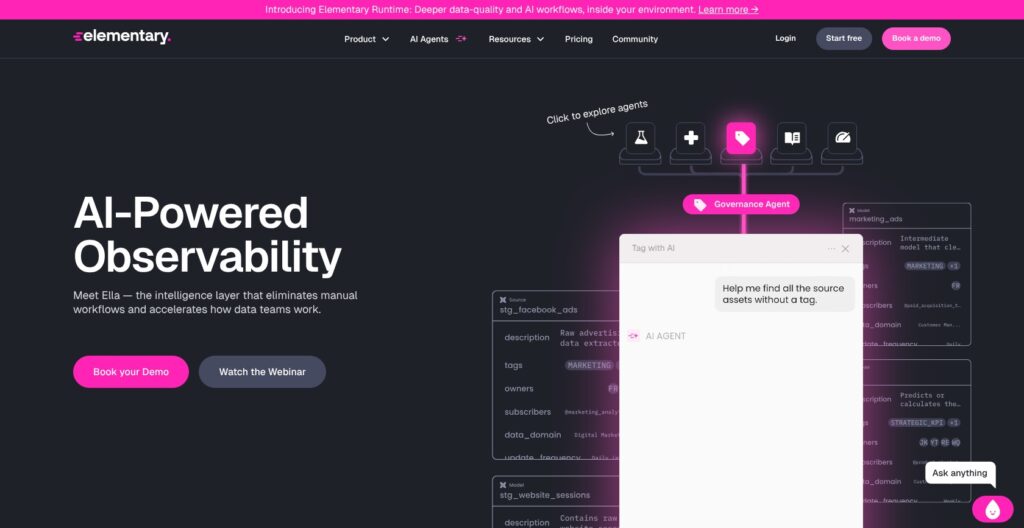Go to the Pricing page
Viewport: 1024px width, 528px height.
[x=579, y=39]
